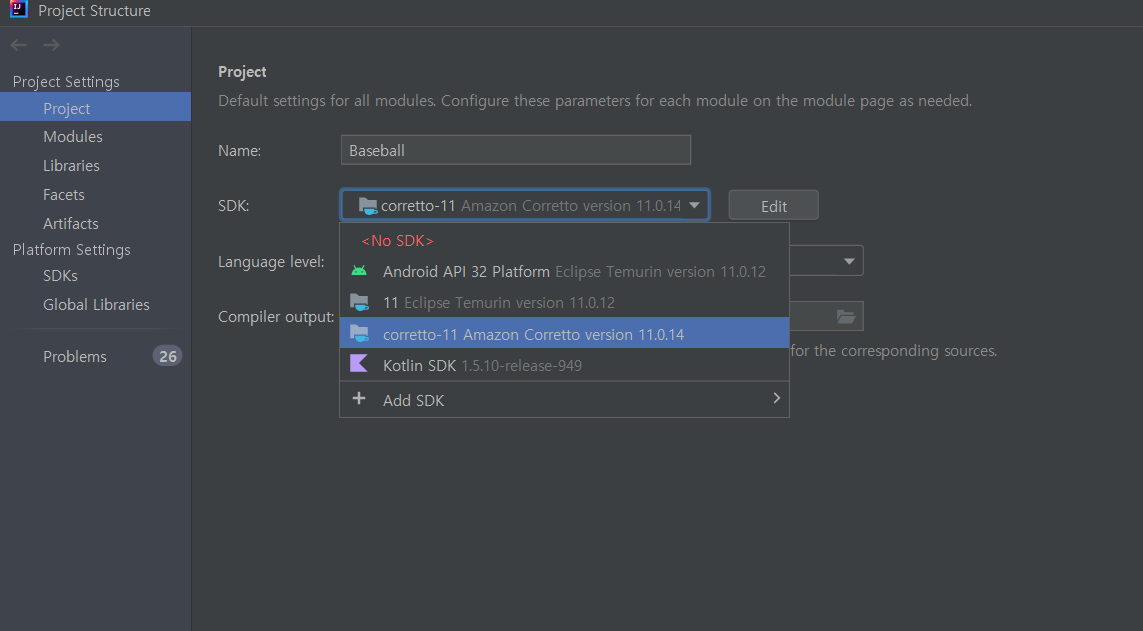The height and width of the screenshot is (631, 1143).
Task: Collapse the SDK dropdown with its arrow
Action: (x=694, y=205)
